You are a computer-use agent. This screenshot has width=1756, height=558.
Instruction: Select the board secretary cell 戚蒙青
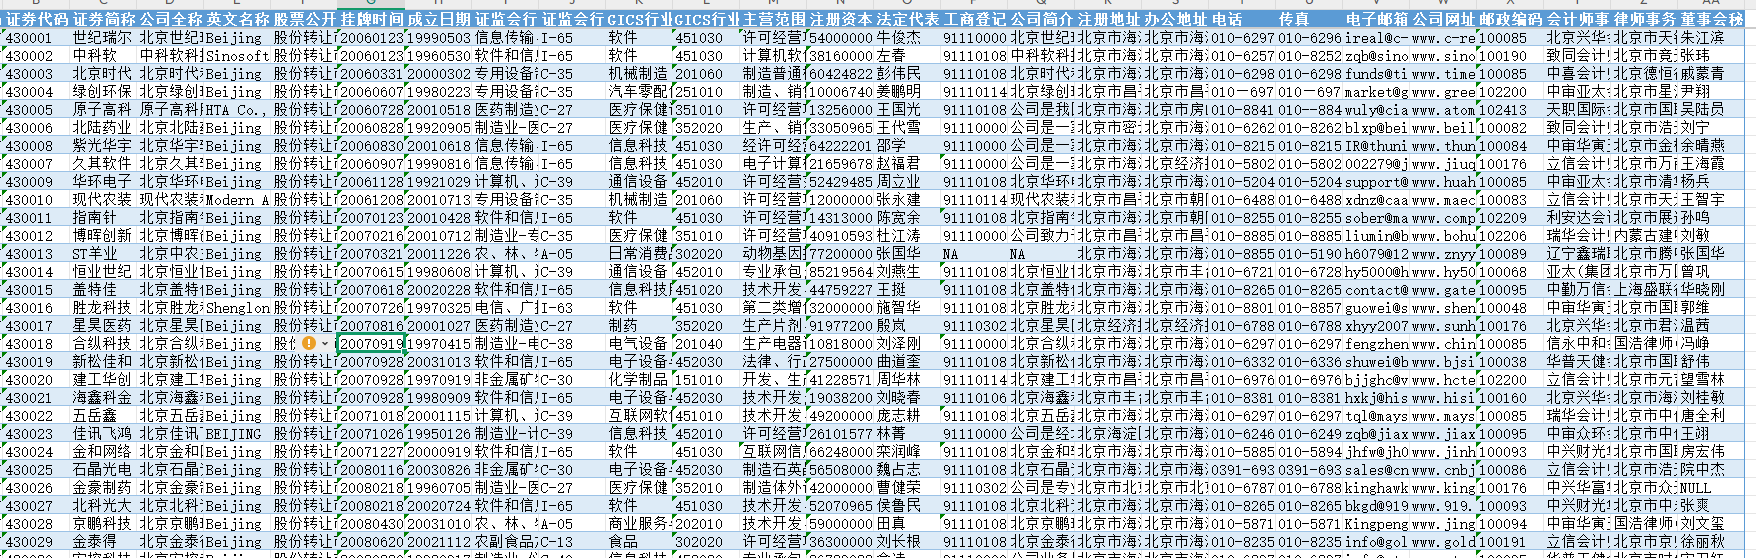[x=1712, y=73]
